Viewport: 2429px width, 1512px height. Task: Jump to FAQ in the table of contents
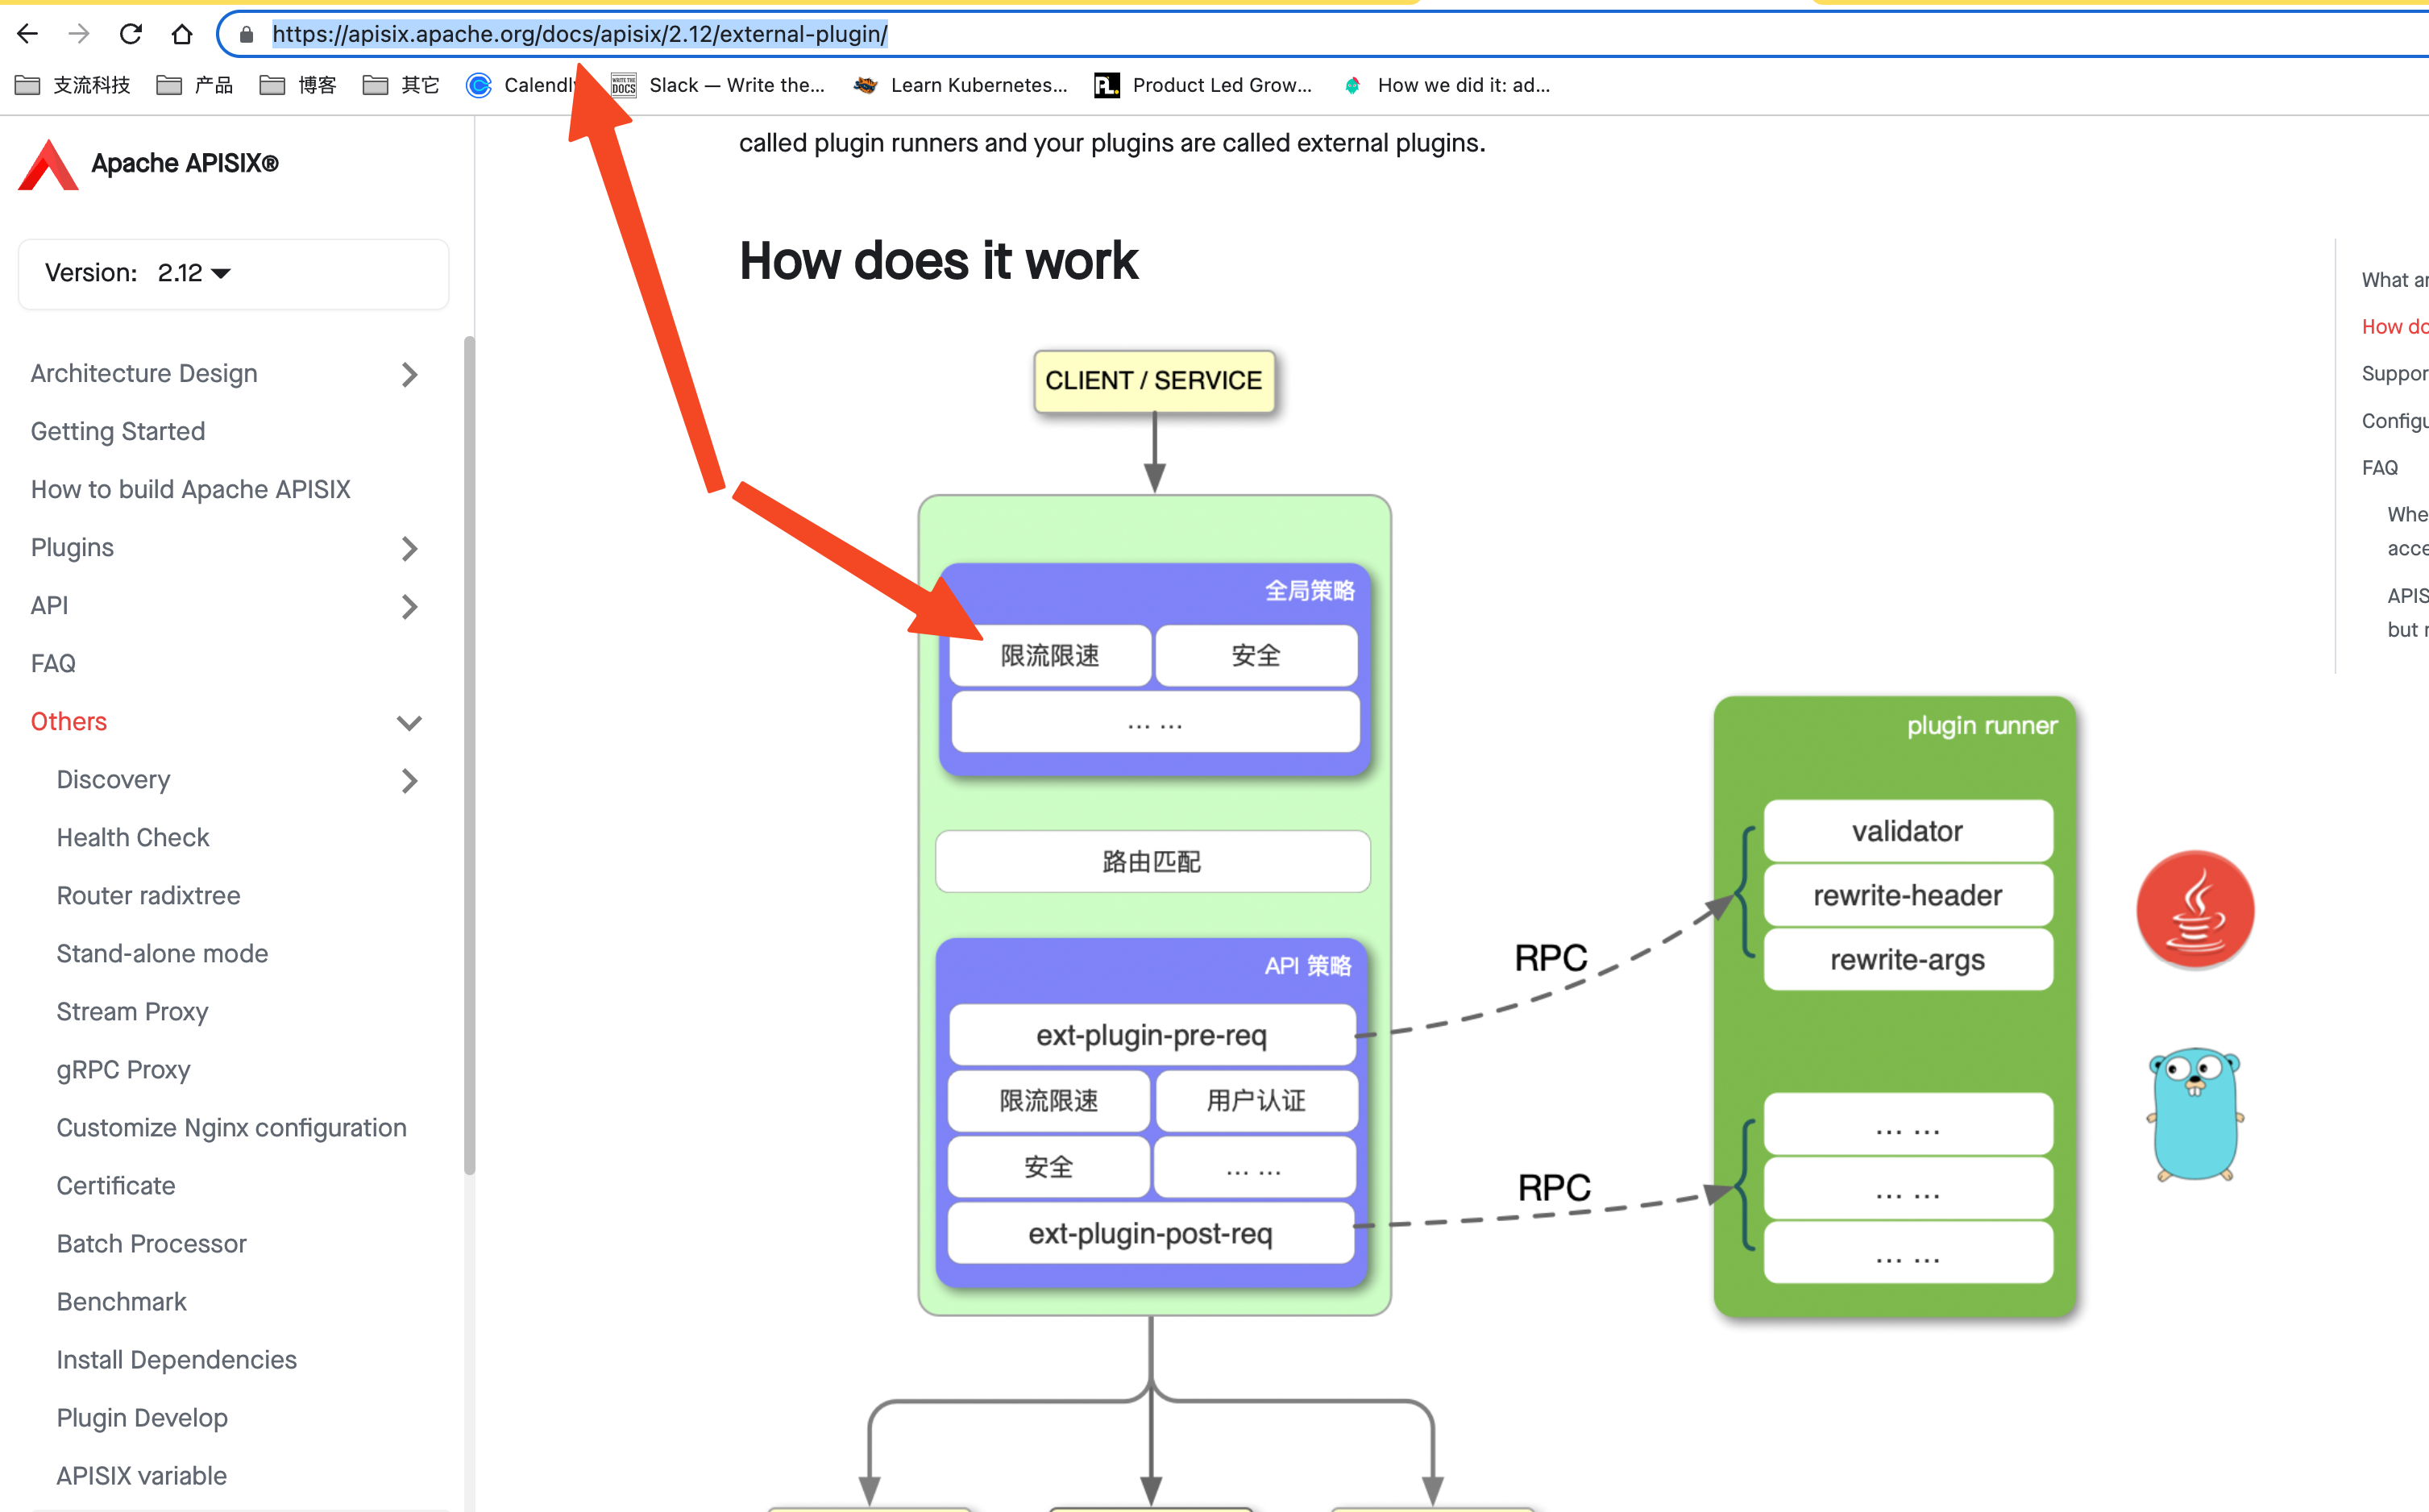tap(2380, 468)
